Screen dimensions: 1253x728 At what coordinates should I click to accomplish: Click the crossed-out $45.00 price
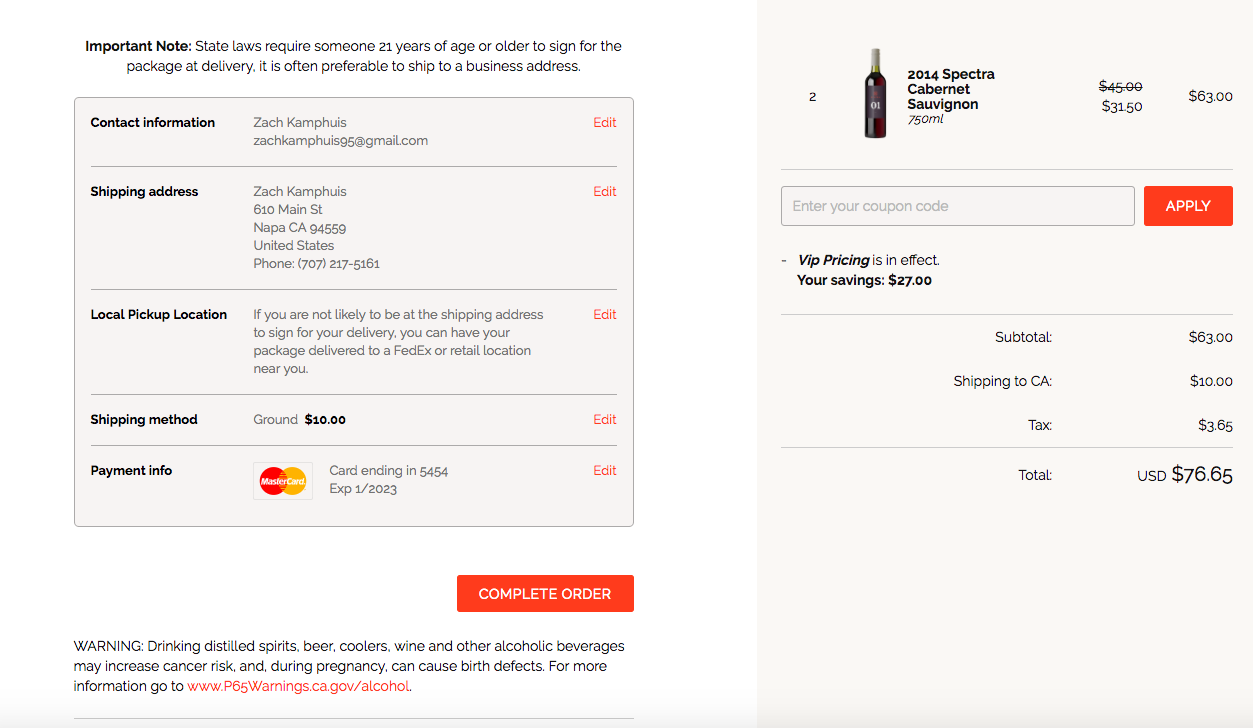click(1120, 87)
